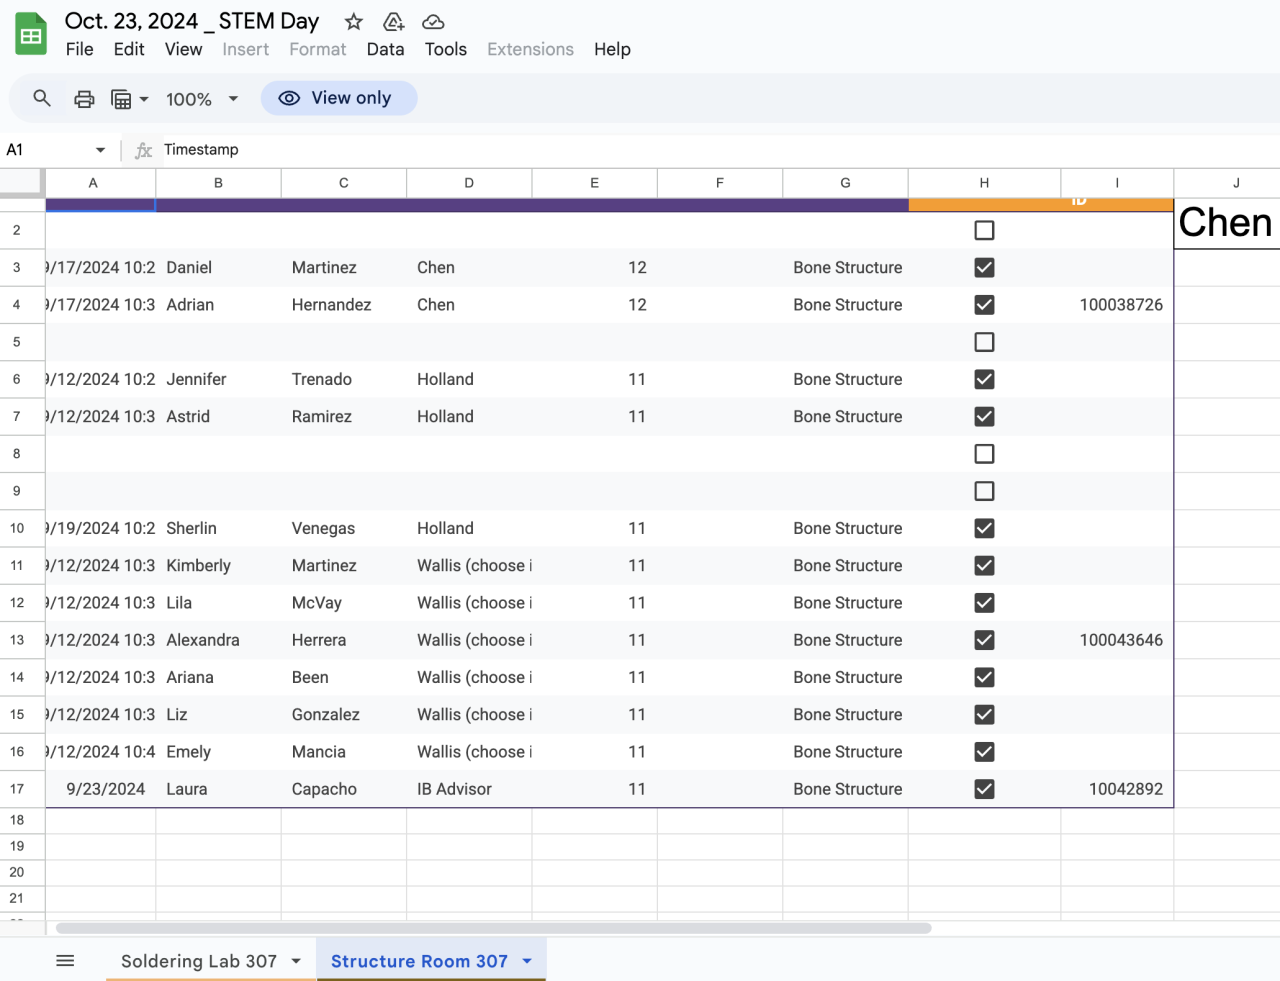Check the cloud document status icon
Image resolution: width=1280 pixels, height=981 pixels.
click(433, 22)
